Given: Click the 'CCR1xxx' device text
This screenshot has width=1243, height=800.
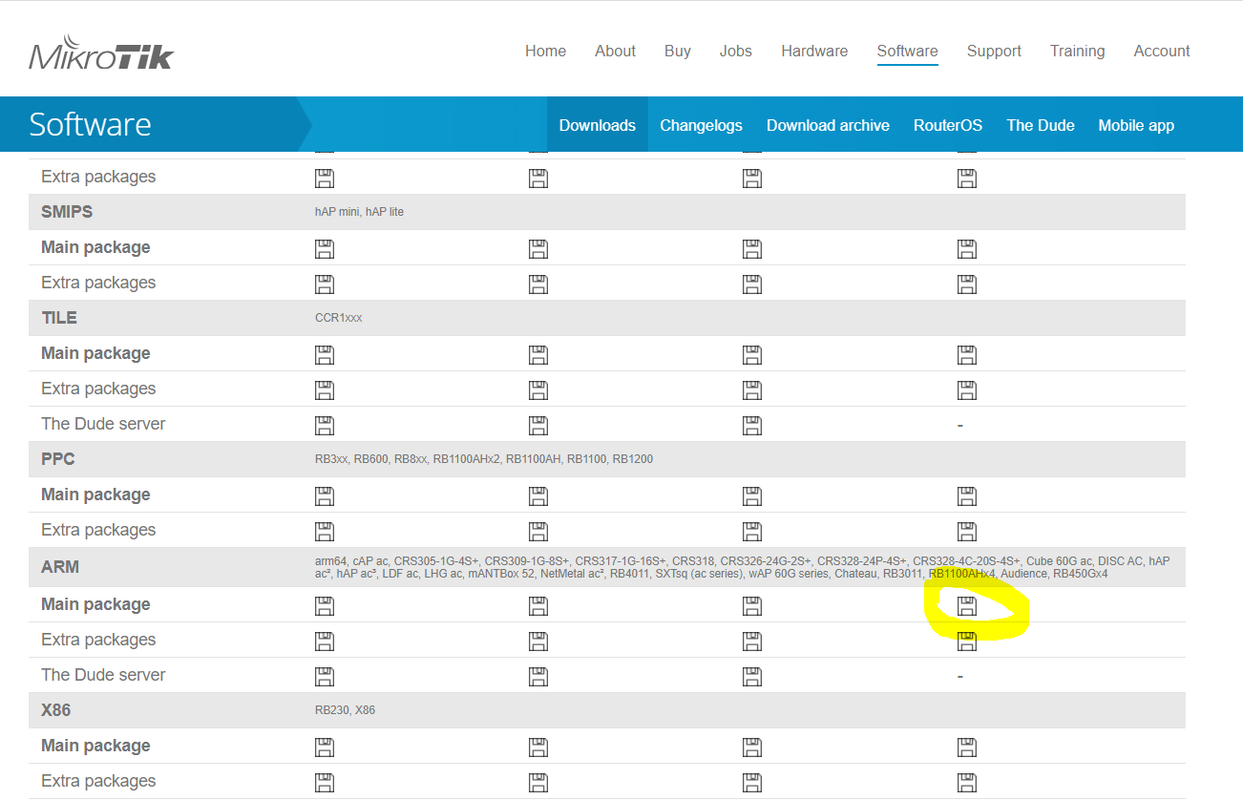Looking at the screenshot, I should click(x=338, y=318).
